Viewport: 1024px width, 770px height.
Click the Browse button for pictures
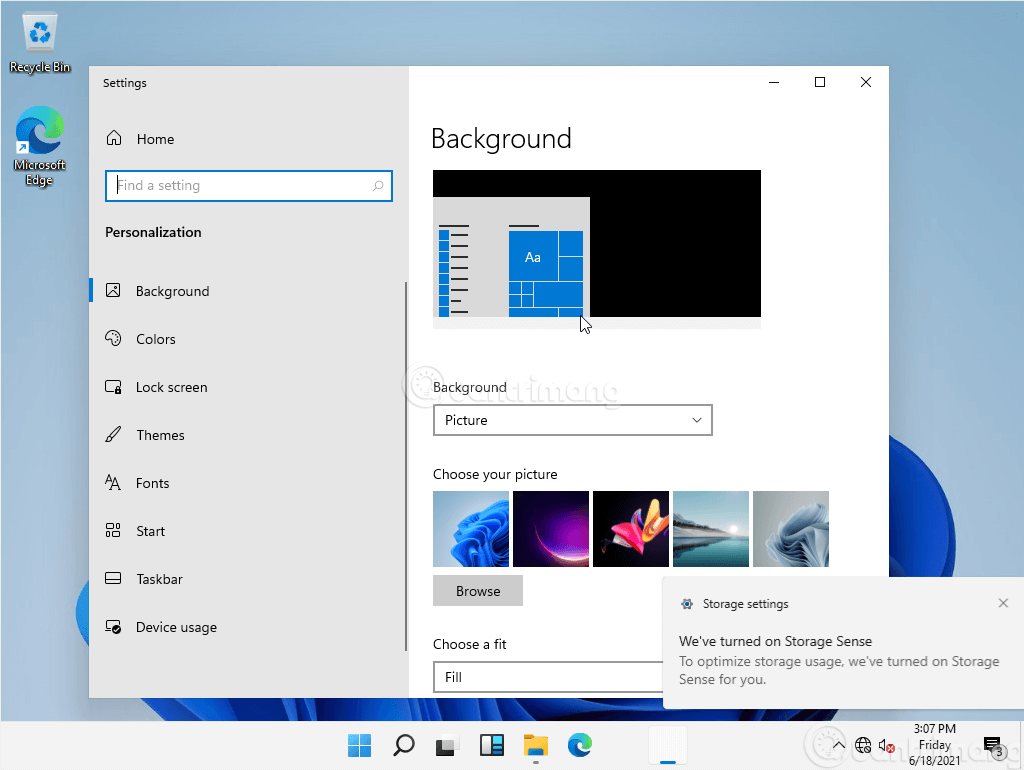point(477,590)
